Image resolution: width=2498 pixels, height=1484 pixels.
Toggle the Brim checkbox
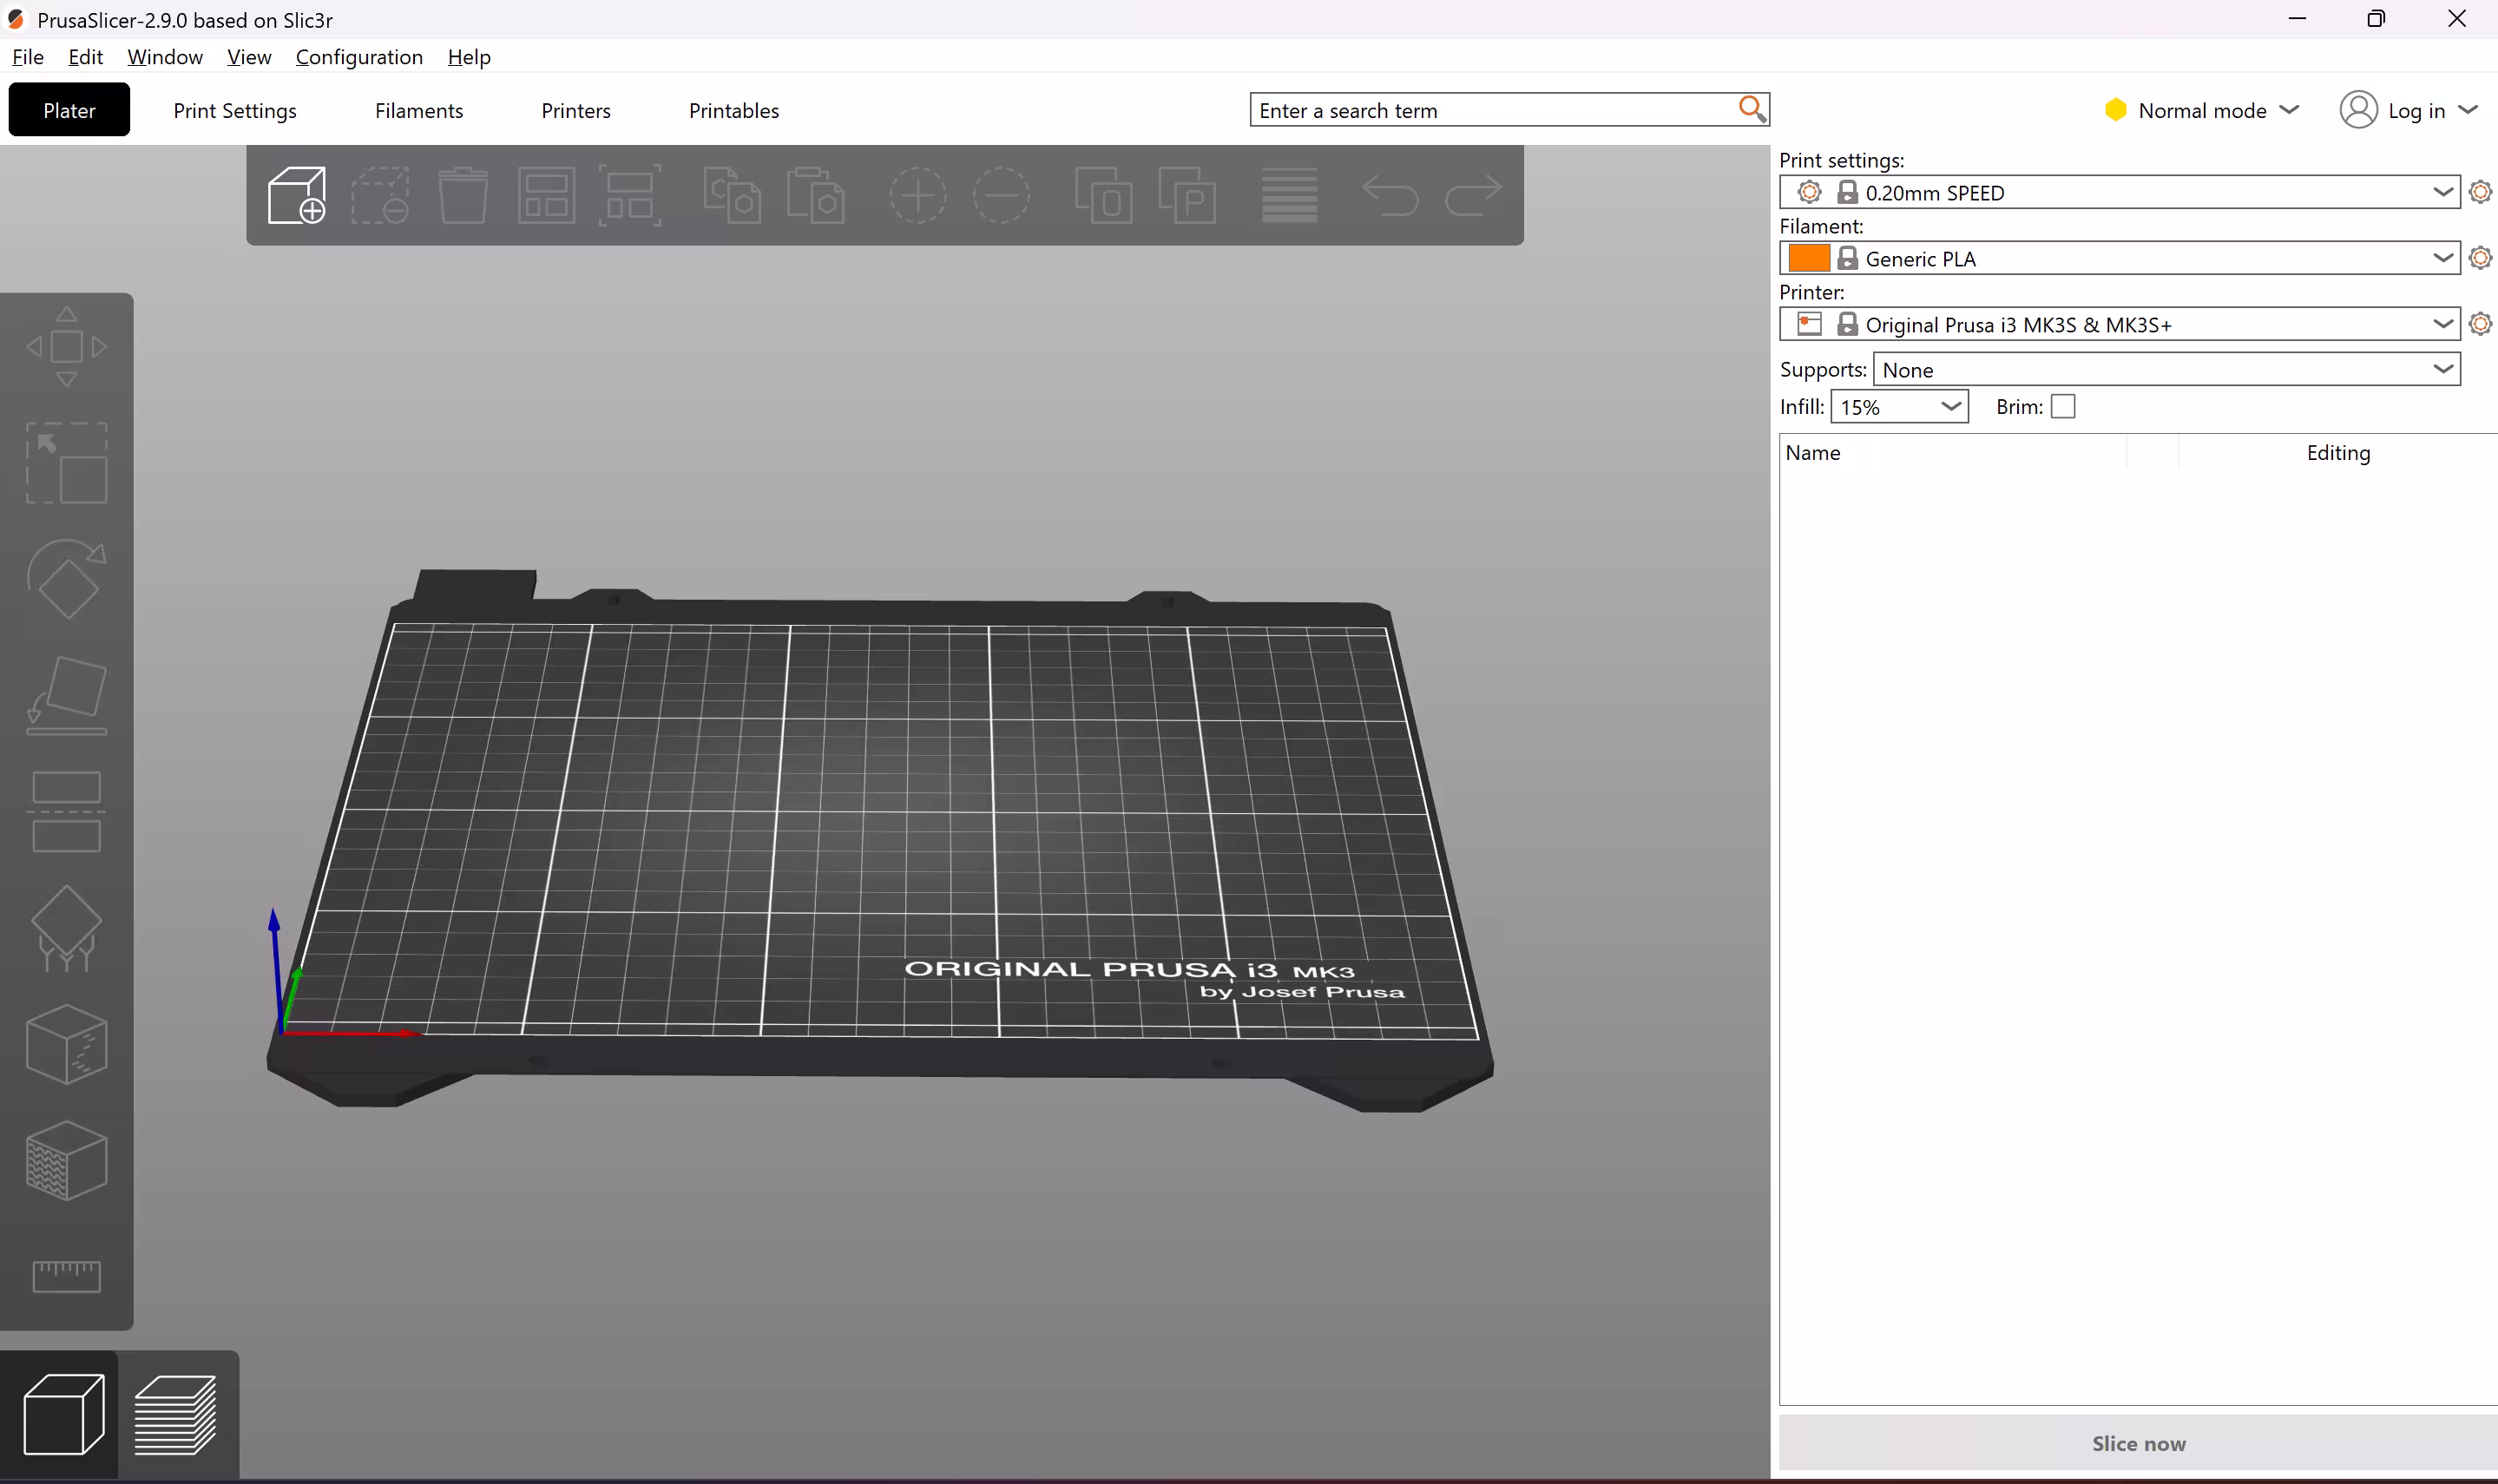pyautogui.click(x=2062, y=406)
